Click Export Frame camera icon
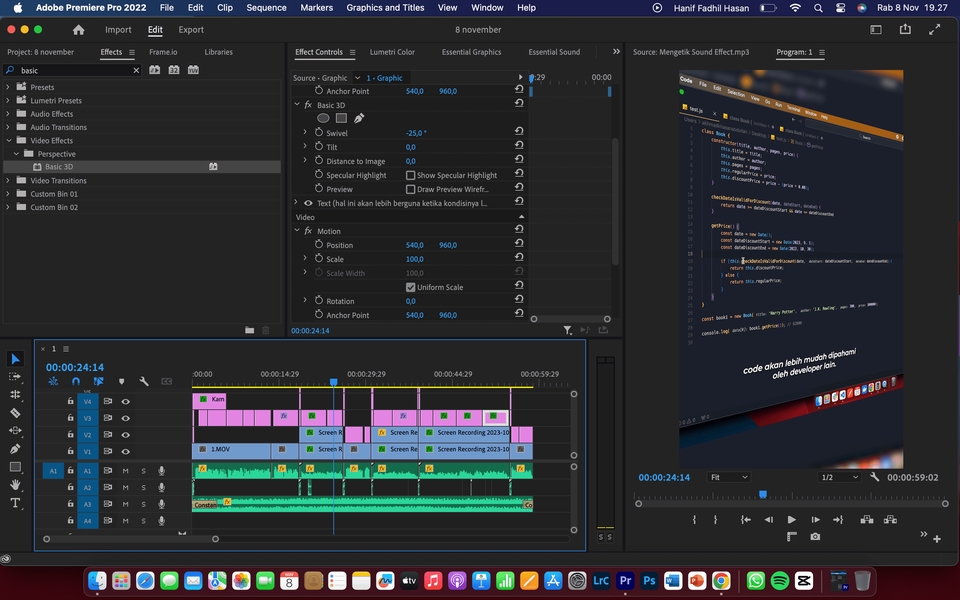The width and height of the screenshot is (960, 600). [815, 537]
